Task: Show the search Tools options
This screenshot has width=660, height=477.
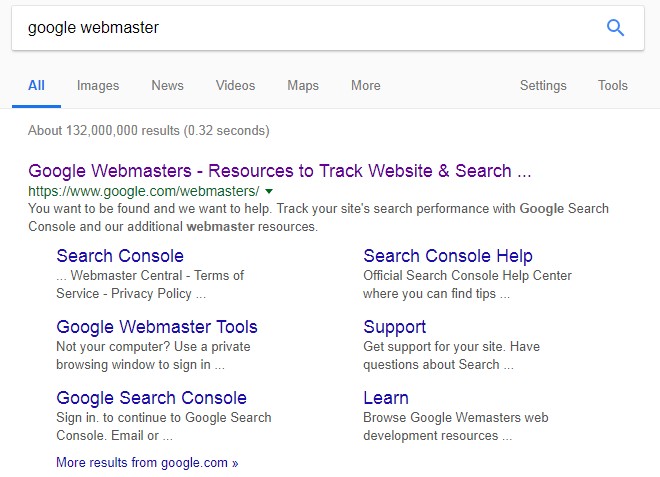Action: [613, 85]
